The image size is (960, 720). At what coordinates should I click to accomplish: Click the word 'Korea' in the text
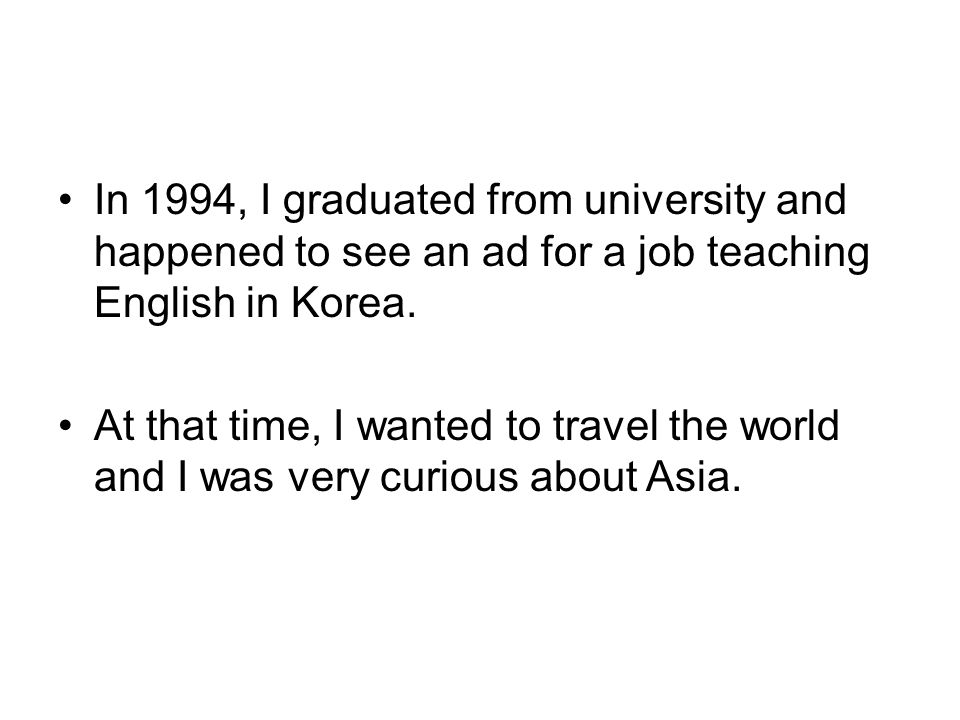348,302
